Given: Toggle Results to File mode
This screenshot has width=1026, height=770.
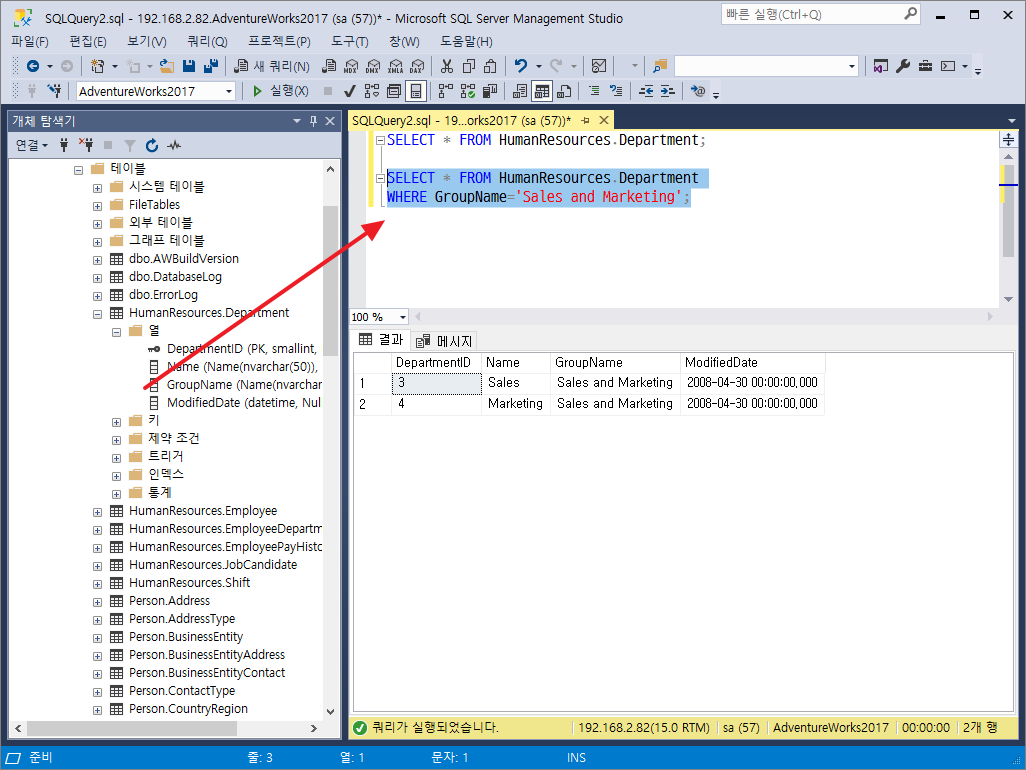Looking at the screenshot, I should coord(564,91).
